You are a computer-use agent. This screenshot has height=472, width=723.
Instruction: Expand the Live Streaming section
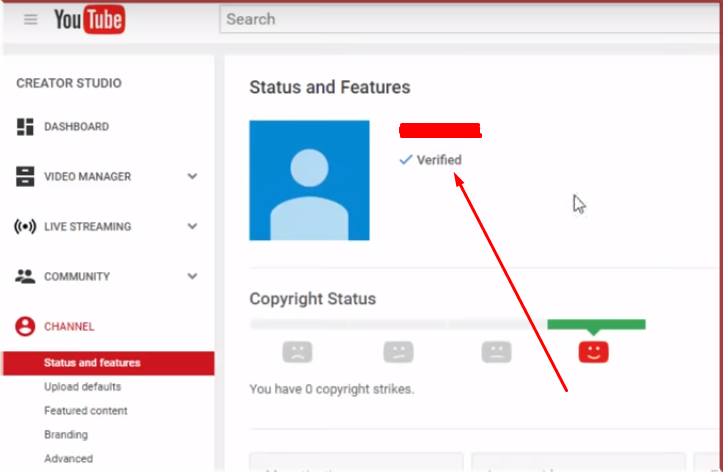coord(192,227)
